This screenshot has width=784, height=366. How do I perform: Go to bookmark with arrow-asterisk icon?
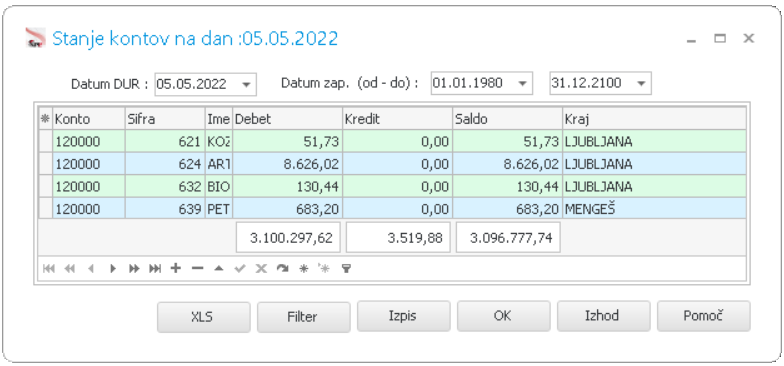coord(324,269)
